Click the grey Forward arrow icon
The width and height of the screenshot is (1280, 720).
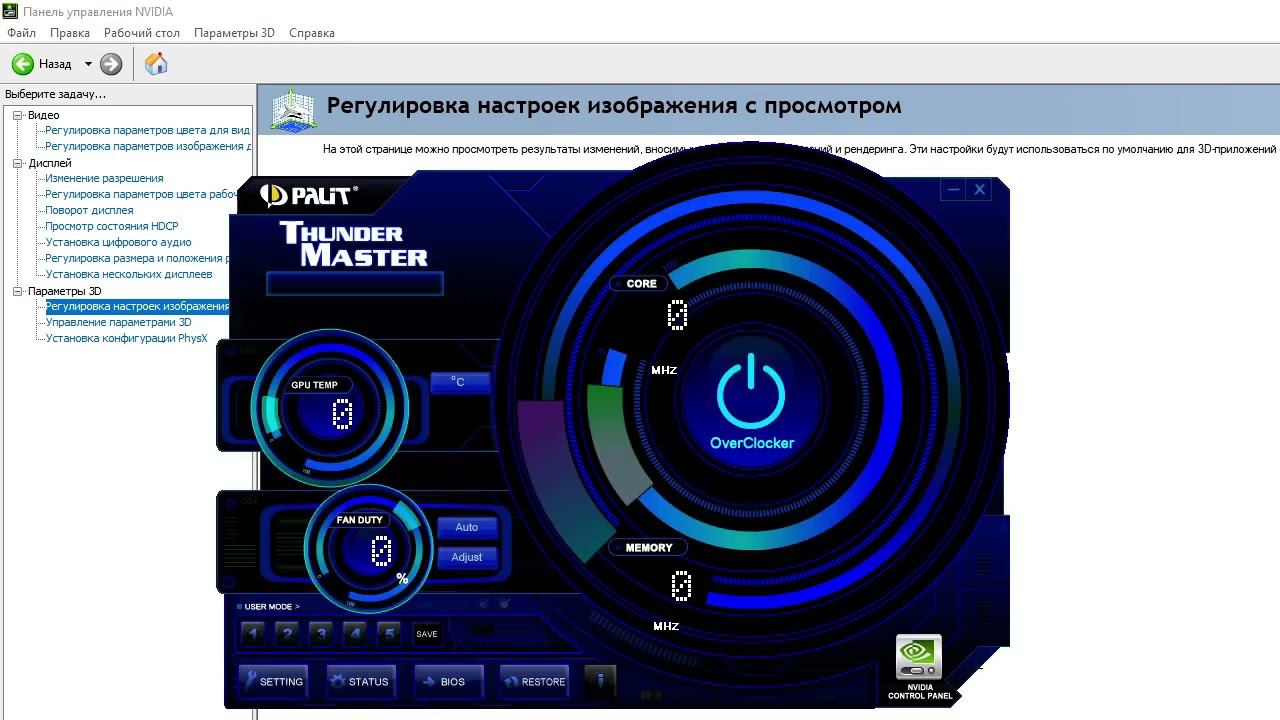[111, 64]
